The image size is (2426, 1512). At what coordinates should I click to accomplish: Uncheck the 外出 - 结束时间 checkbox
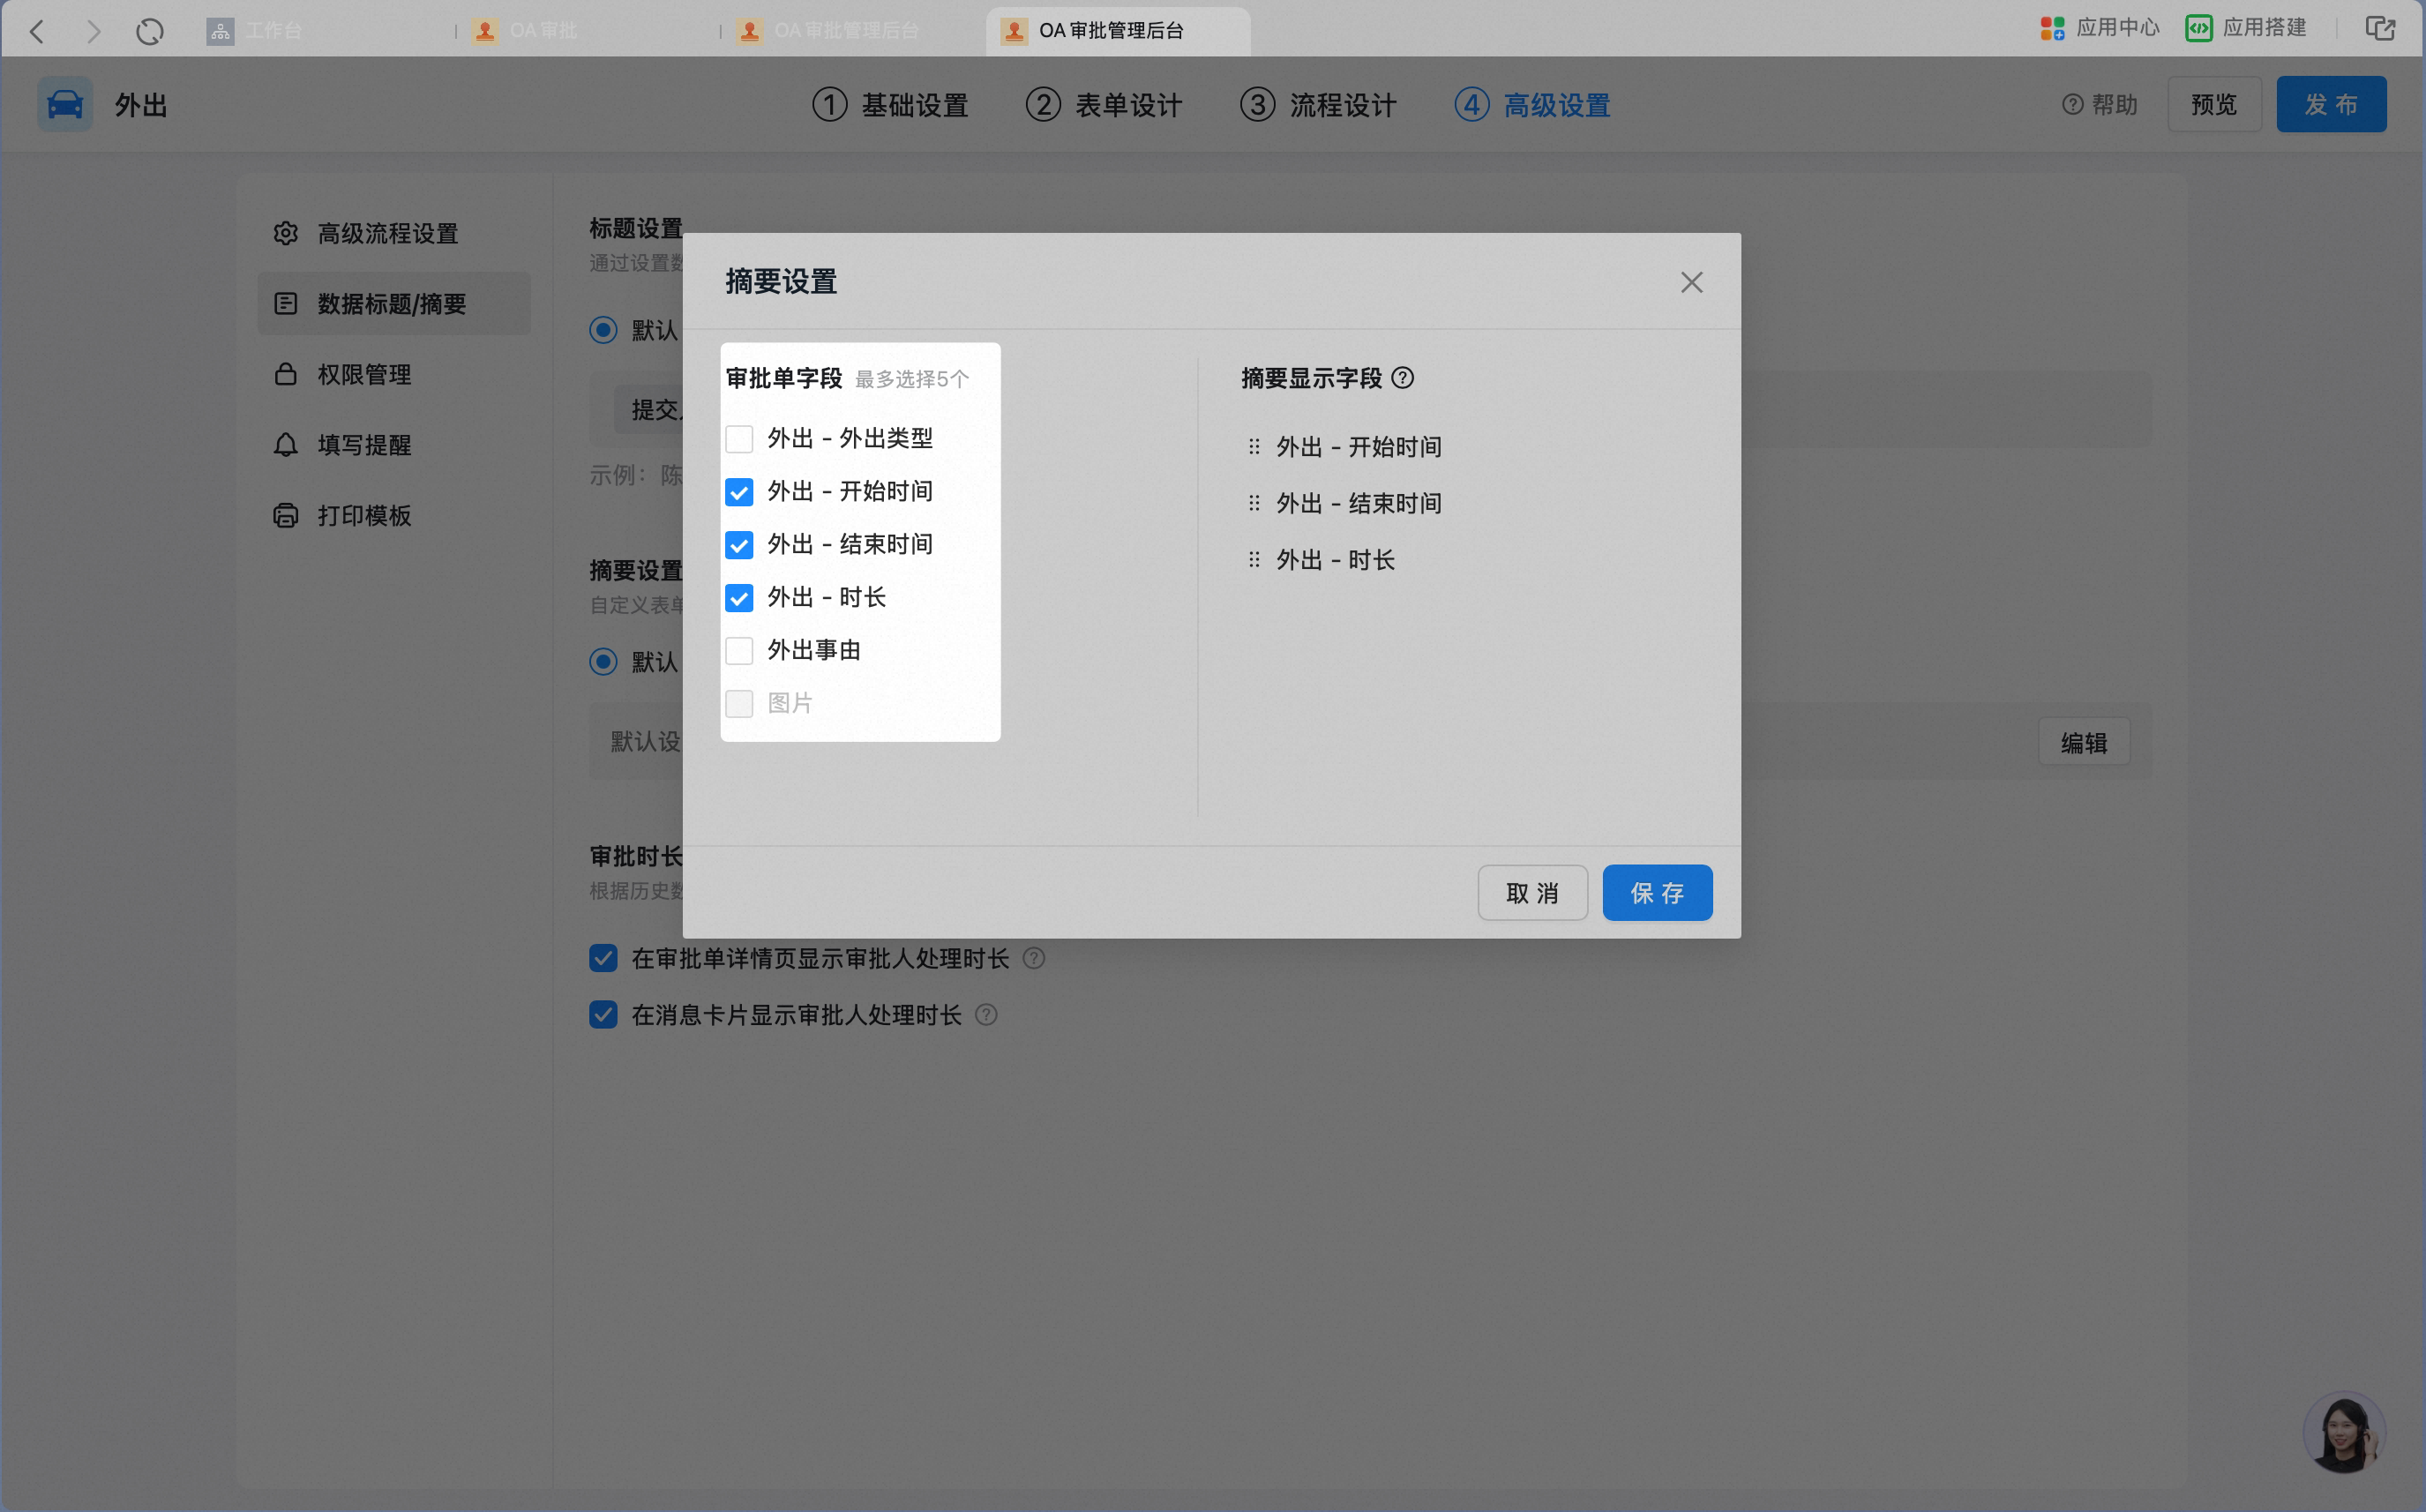click(739, 545)
